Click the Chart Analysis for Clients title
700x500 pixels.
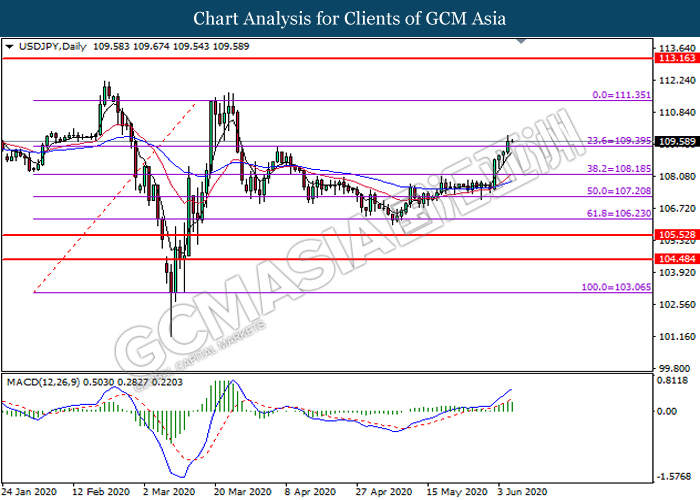tap(349, 17)
